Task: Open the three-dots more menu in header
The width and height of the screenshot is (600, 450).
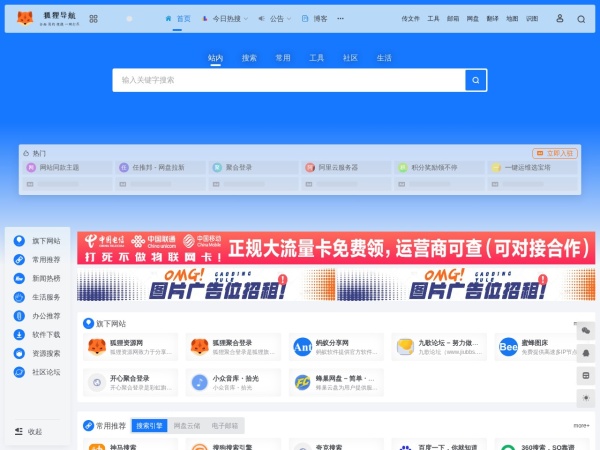Action: [340, 18]
